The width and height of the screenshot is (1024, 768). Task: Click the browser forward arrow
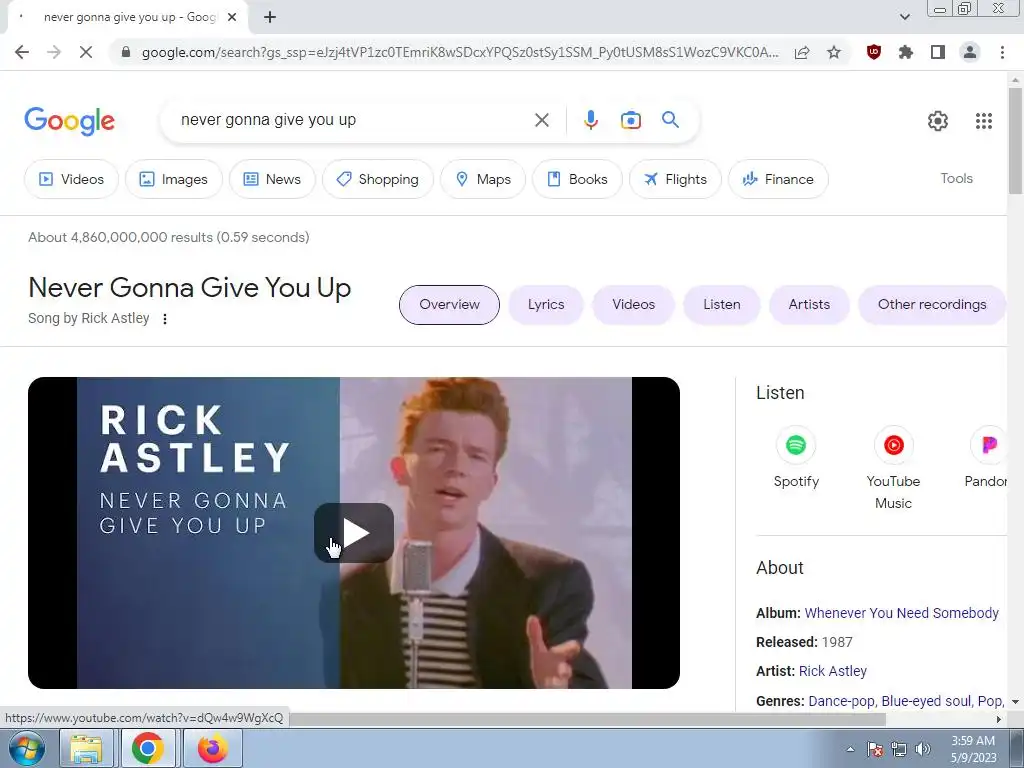tap(54, 52)
